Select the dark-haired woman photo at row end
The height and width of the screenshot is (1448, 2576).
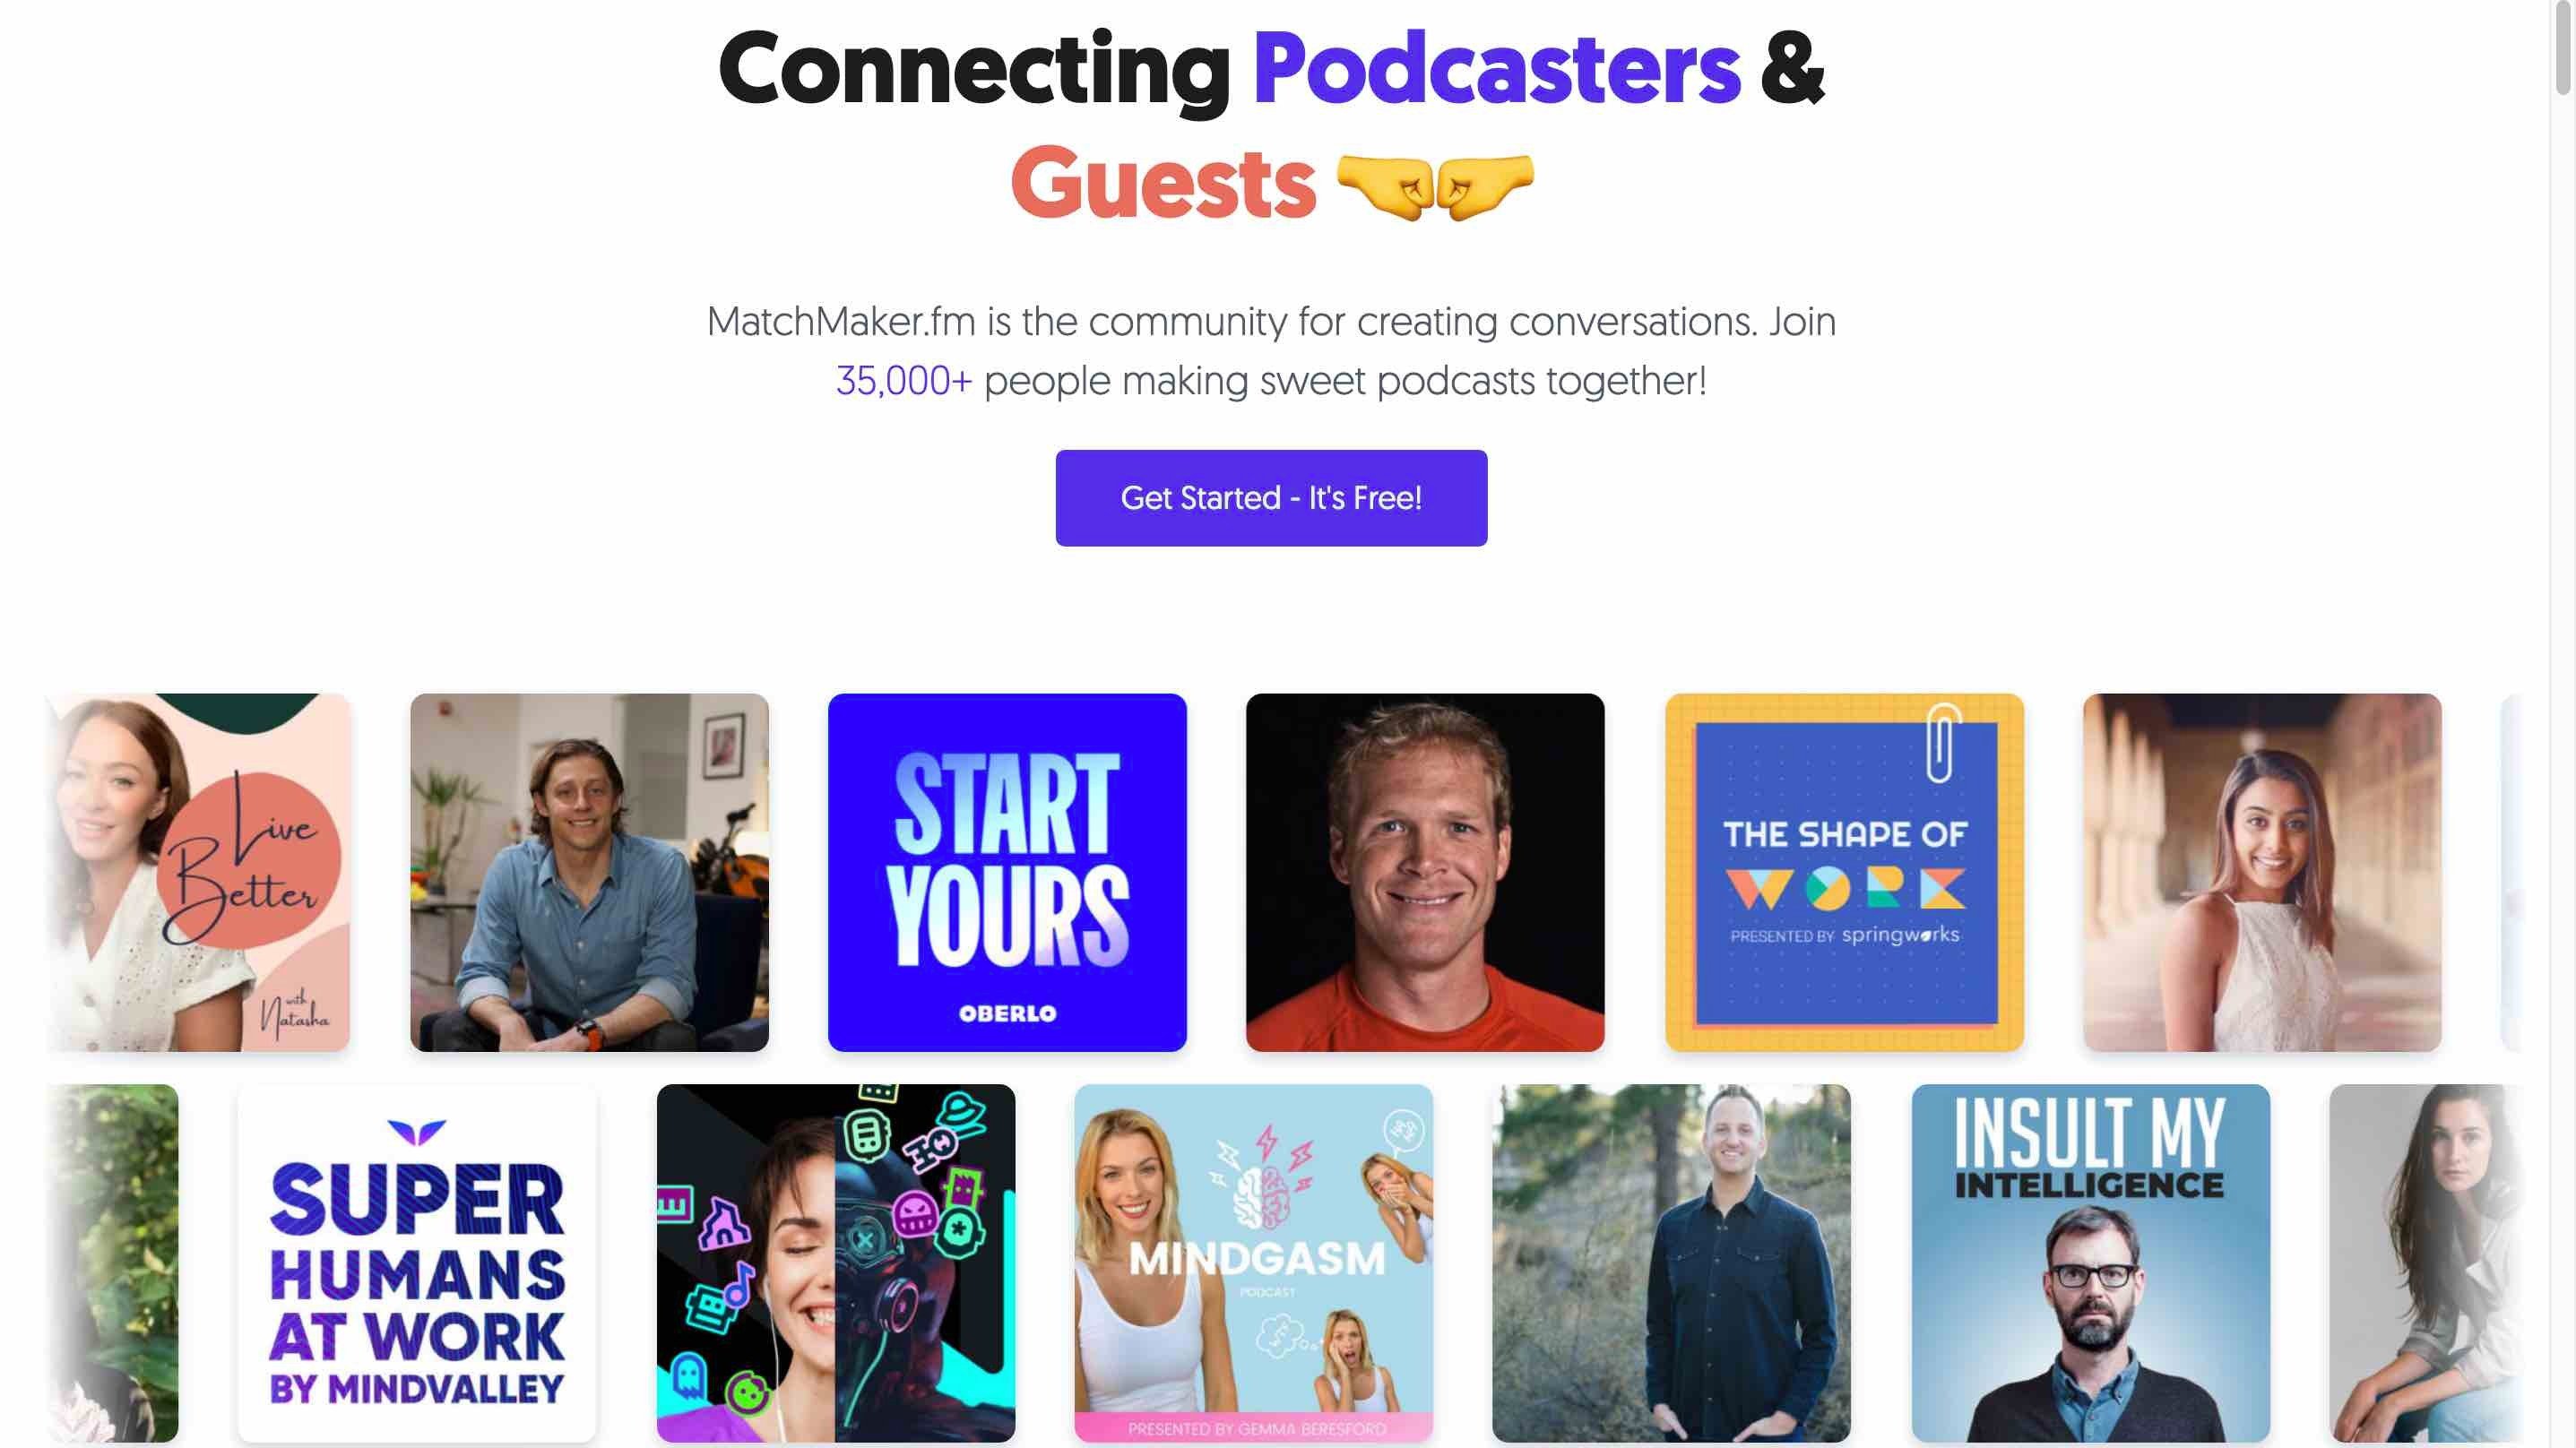click(x=2425, y=1263)
